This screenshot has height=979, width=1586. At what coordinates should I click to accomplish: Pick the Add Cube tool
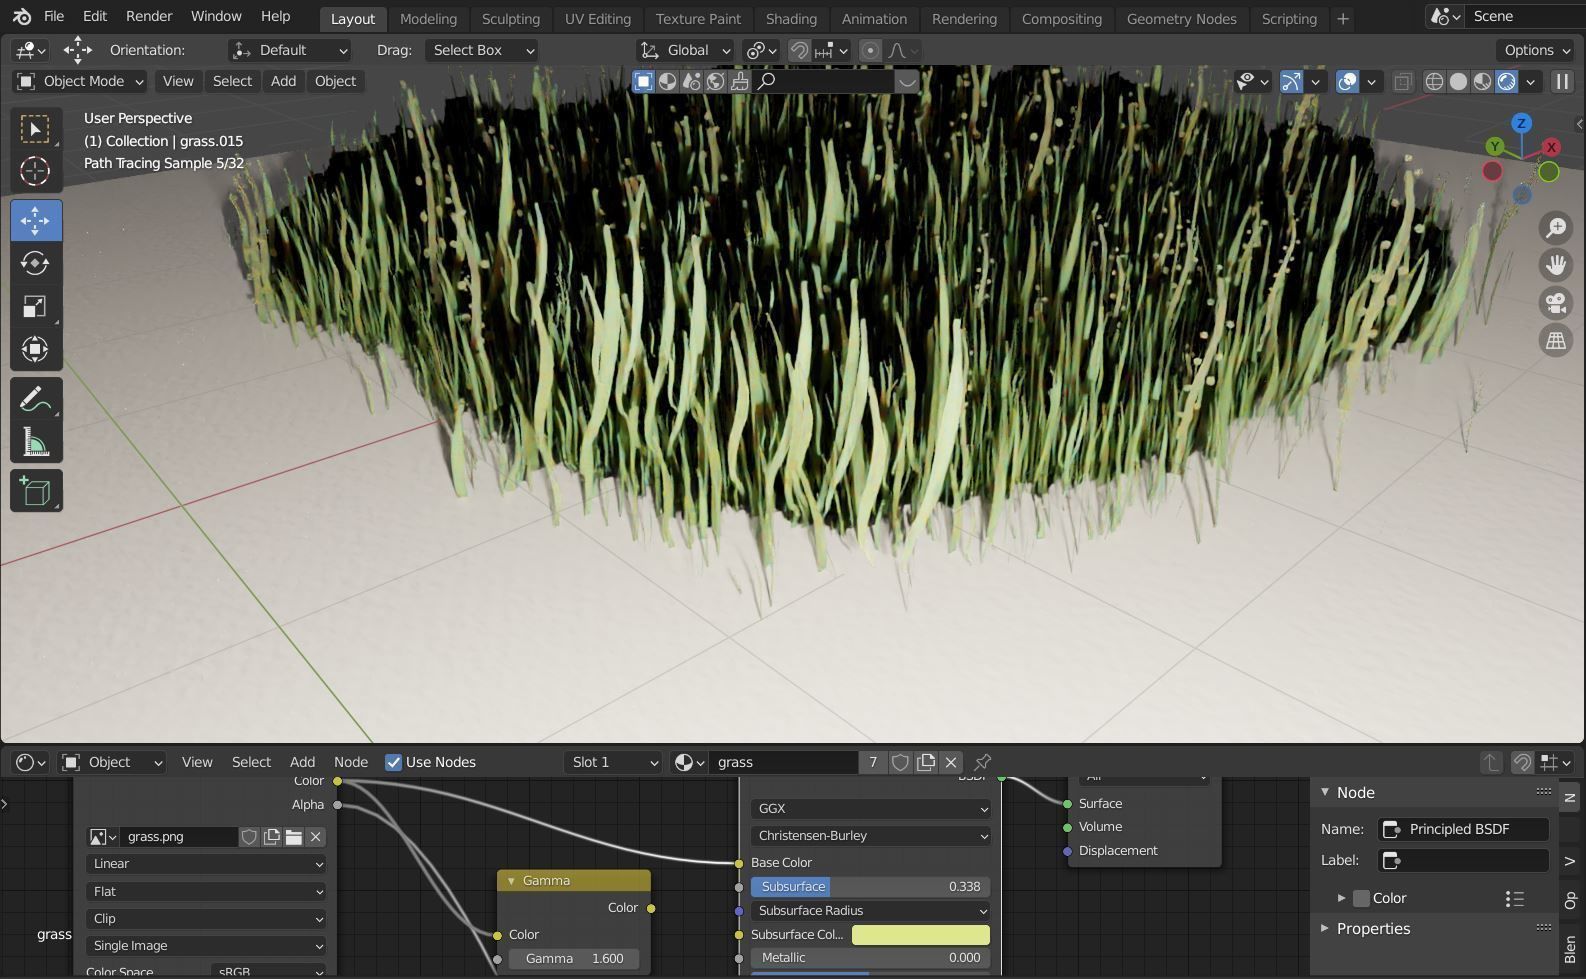(x=35, y=491)
